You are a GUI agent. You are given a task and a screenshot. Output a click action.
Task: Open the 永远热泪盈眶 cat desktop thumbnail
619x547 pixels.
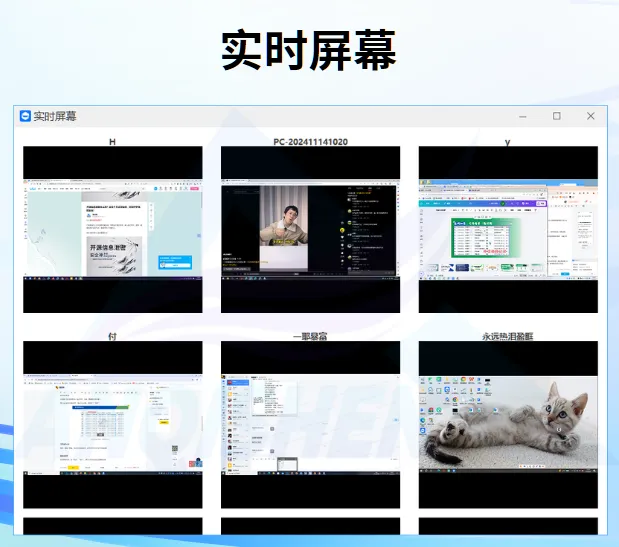click(508, 425)
